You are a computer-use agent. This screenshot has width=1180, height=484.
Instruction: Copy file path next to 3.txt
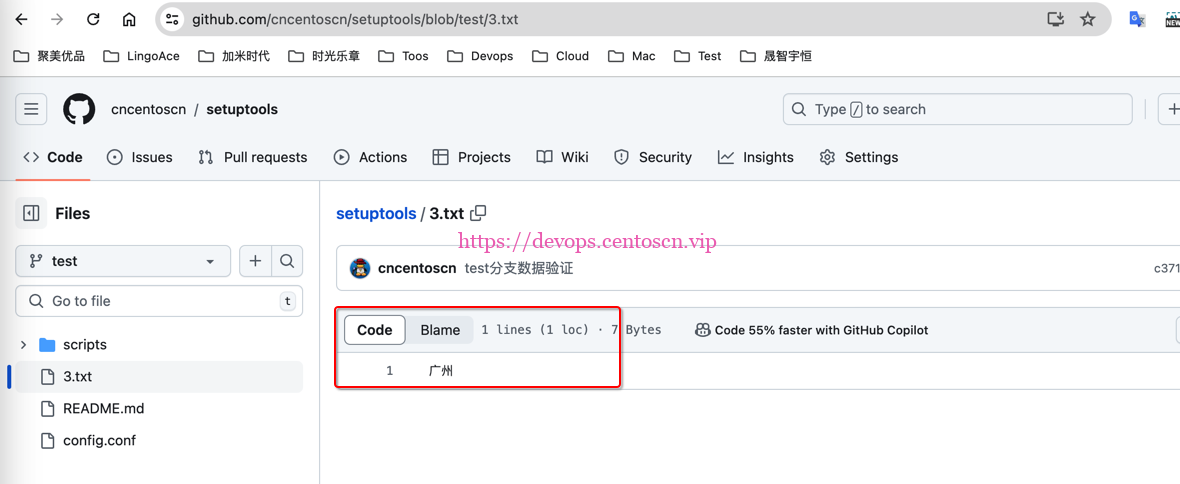pyautogui.click(x=478, y=213)
